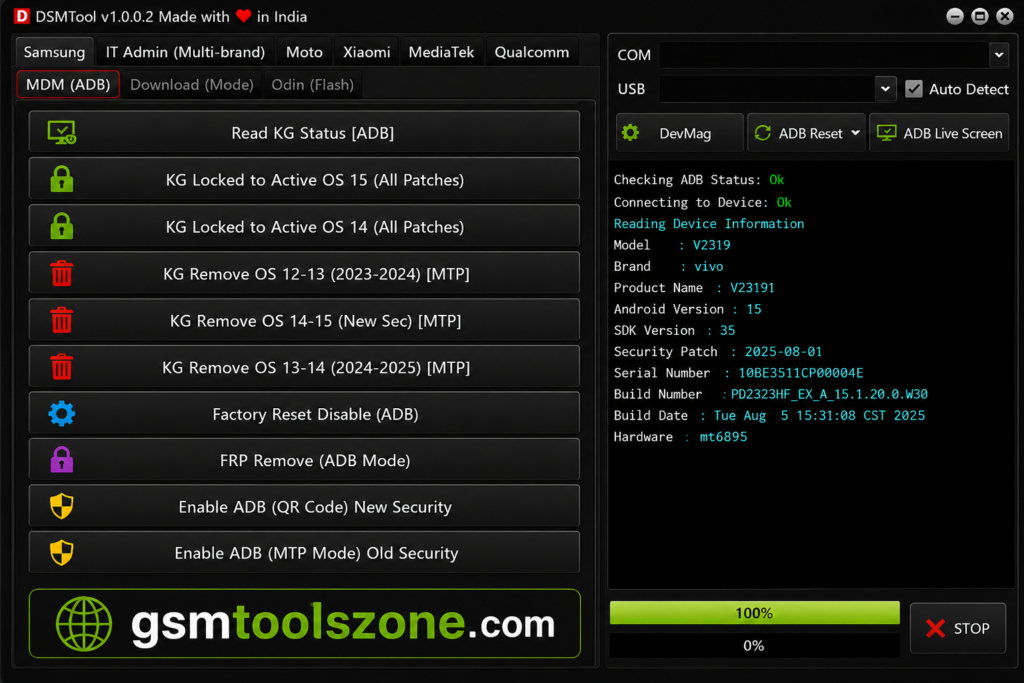Select the MDM (ADB) sub-tab
This screenshot has width=1024, height=683.
tap(68, 85)
